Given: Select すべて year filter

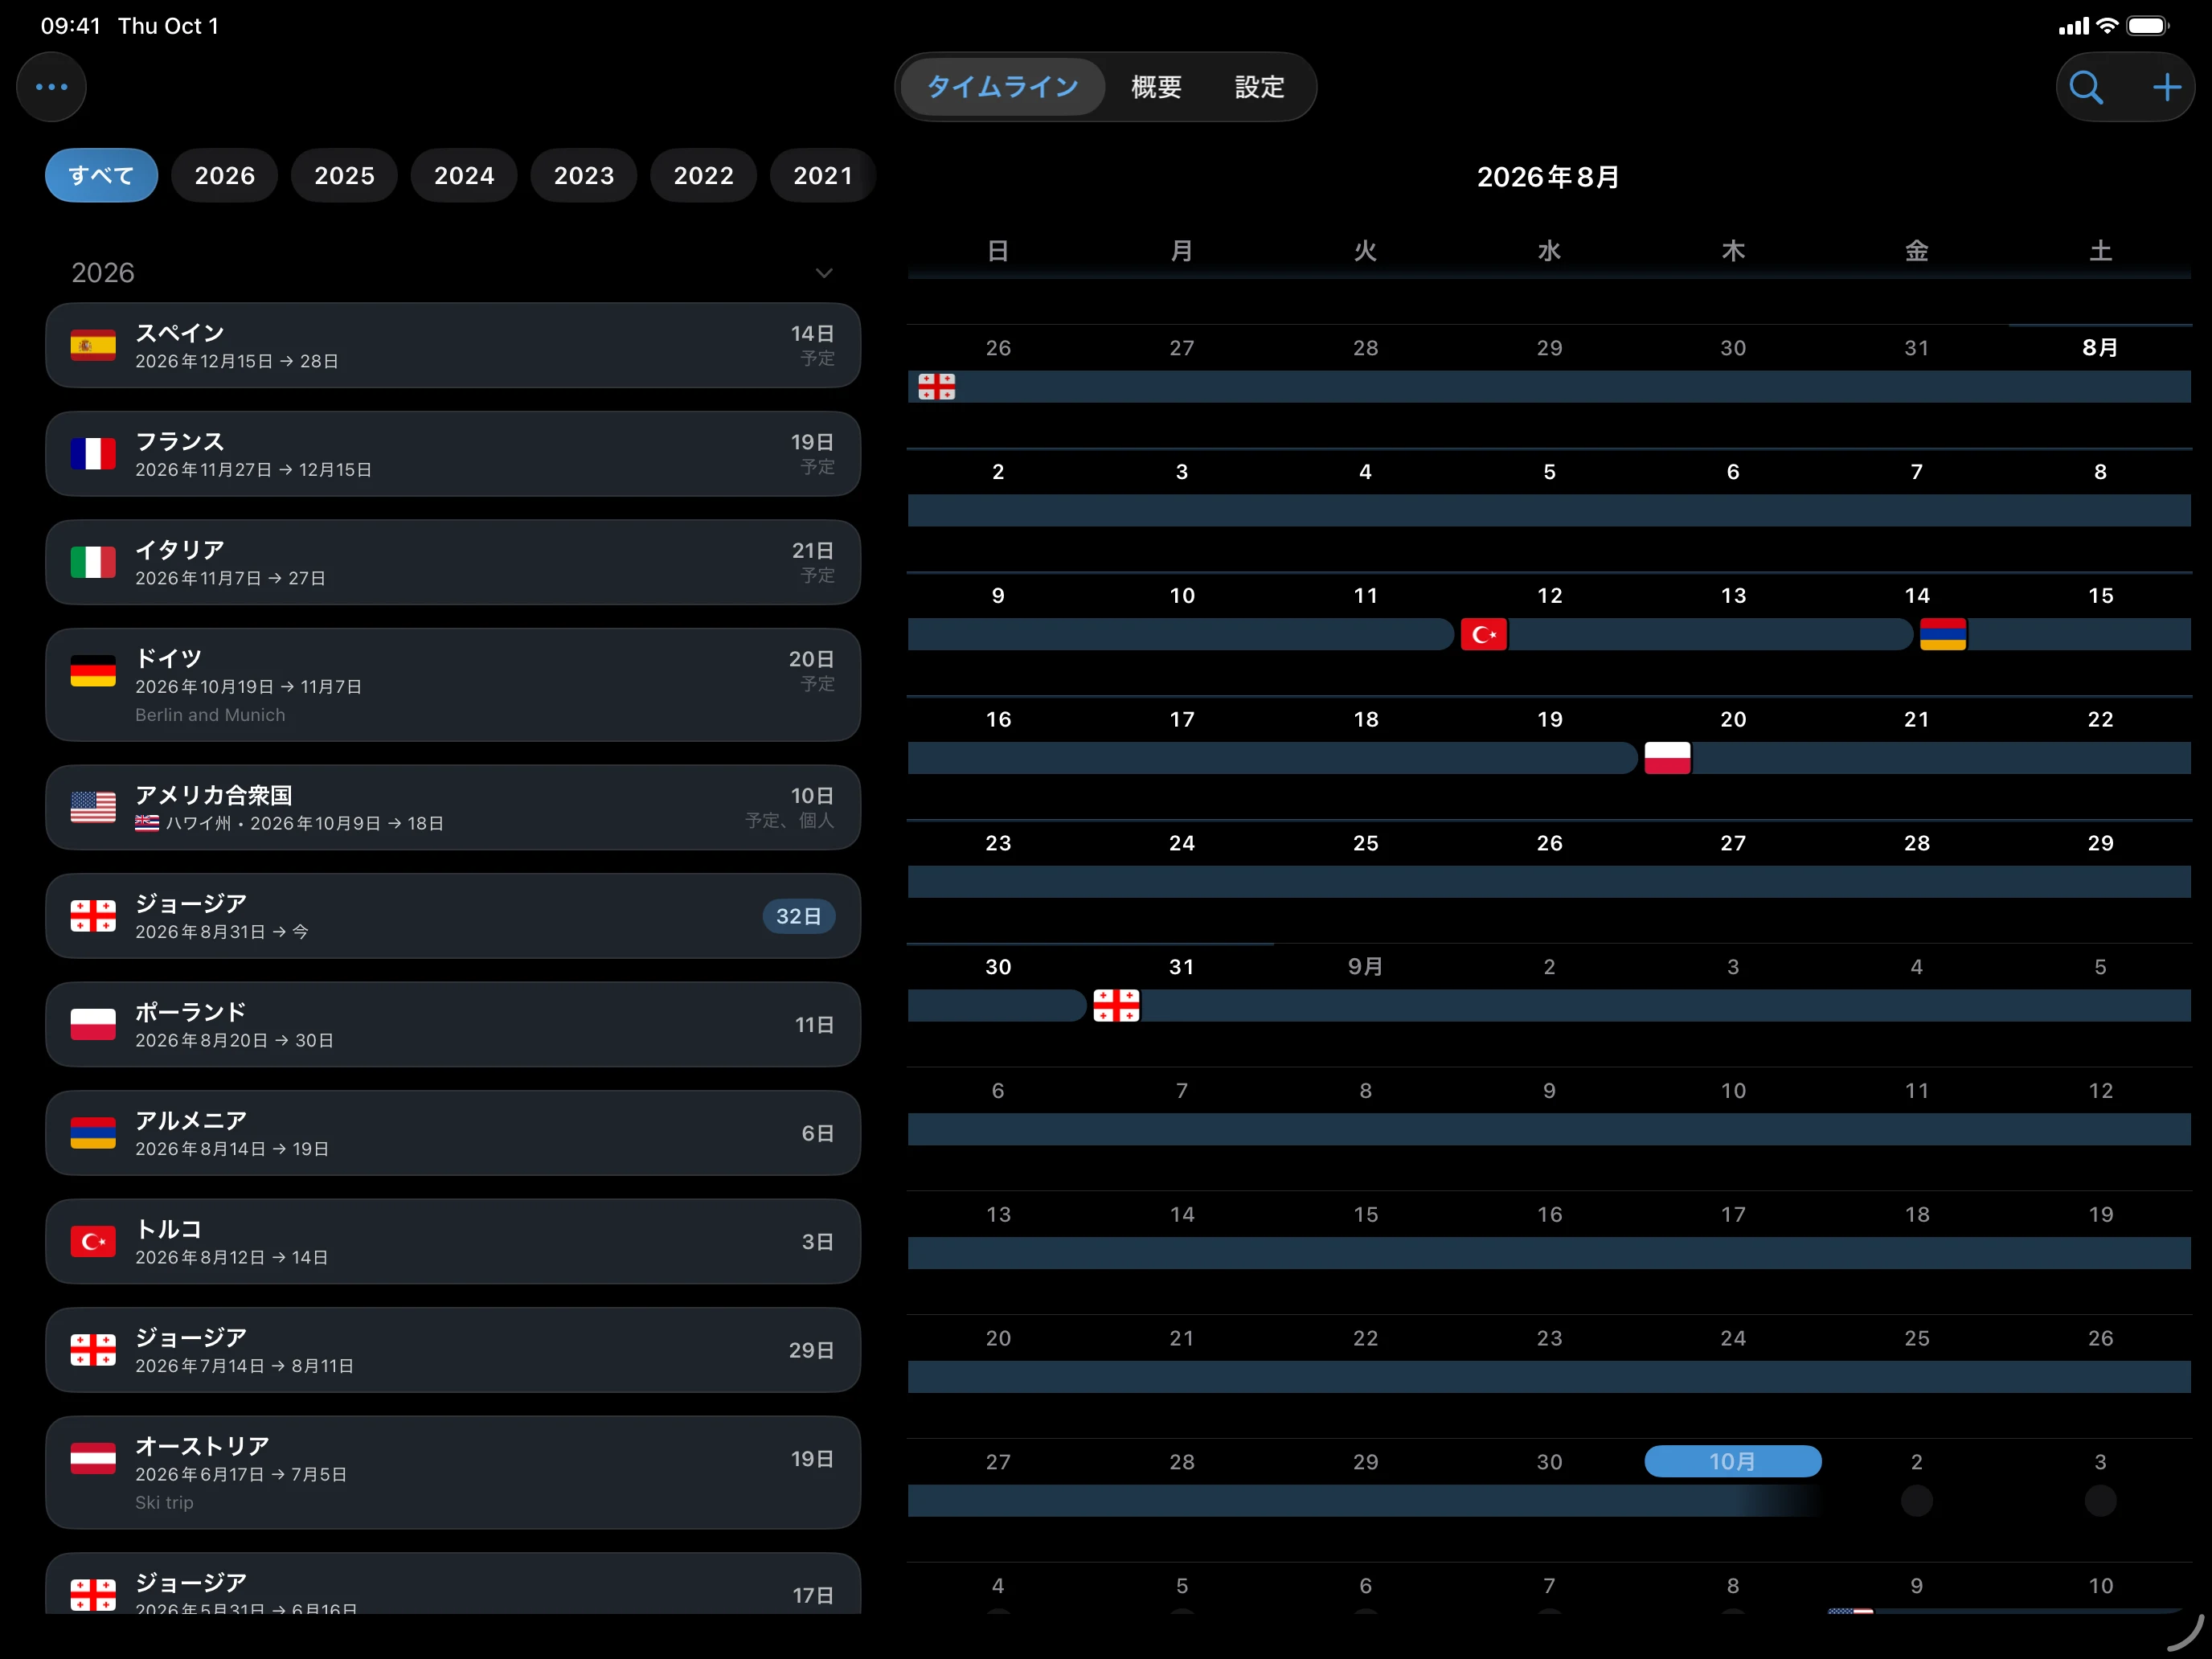Looking at the screenshot, I should tap(101, 176).
